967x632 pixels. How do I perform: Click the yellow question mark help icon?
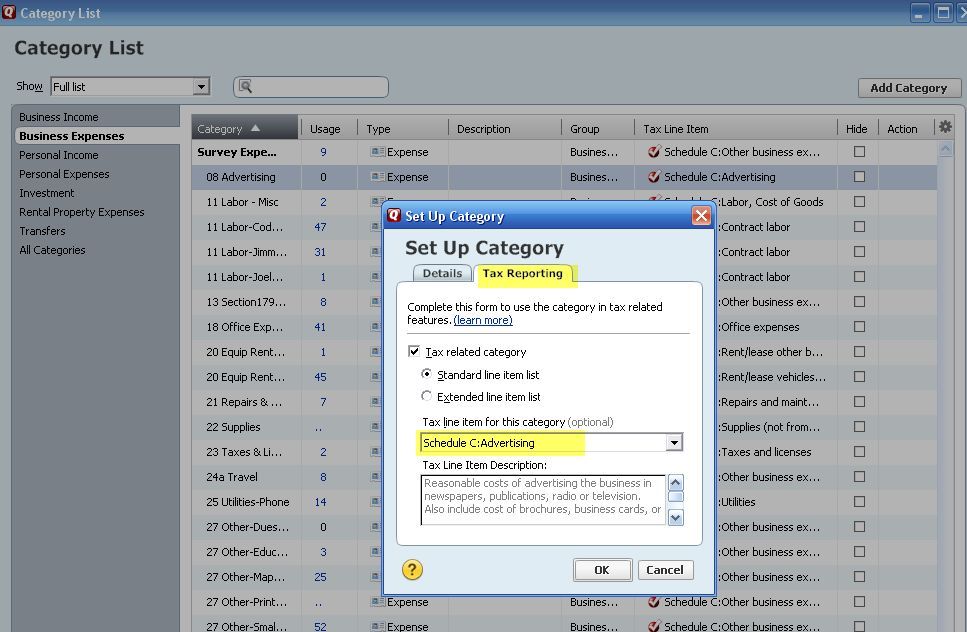pyautogui.click(x=411, y=570)
